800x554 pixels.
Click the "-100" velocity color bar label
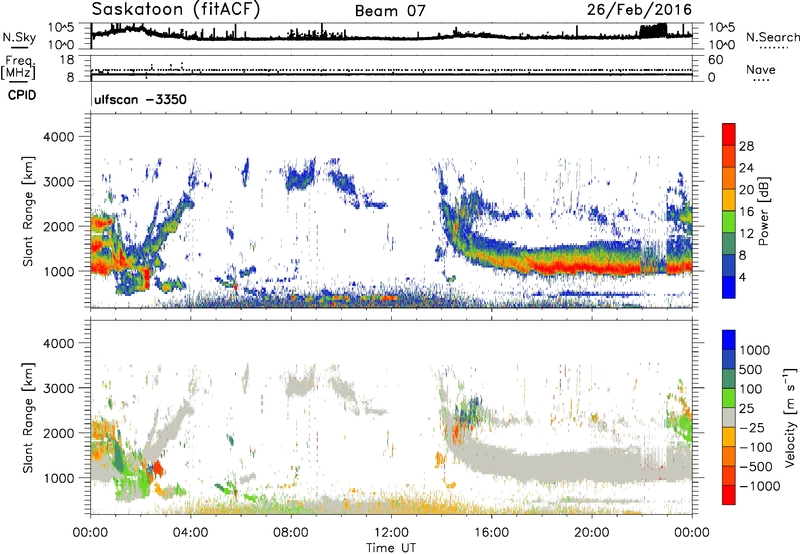pyautogui.click(x=756, y=447)
